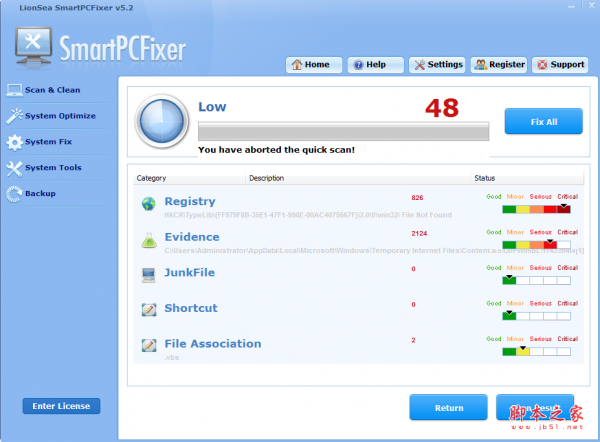Select Backup in the sidebar

[40, 193]
